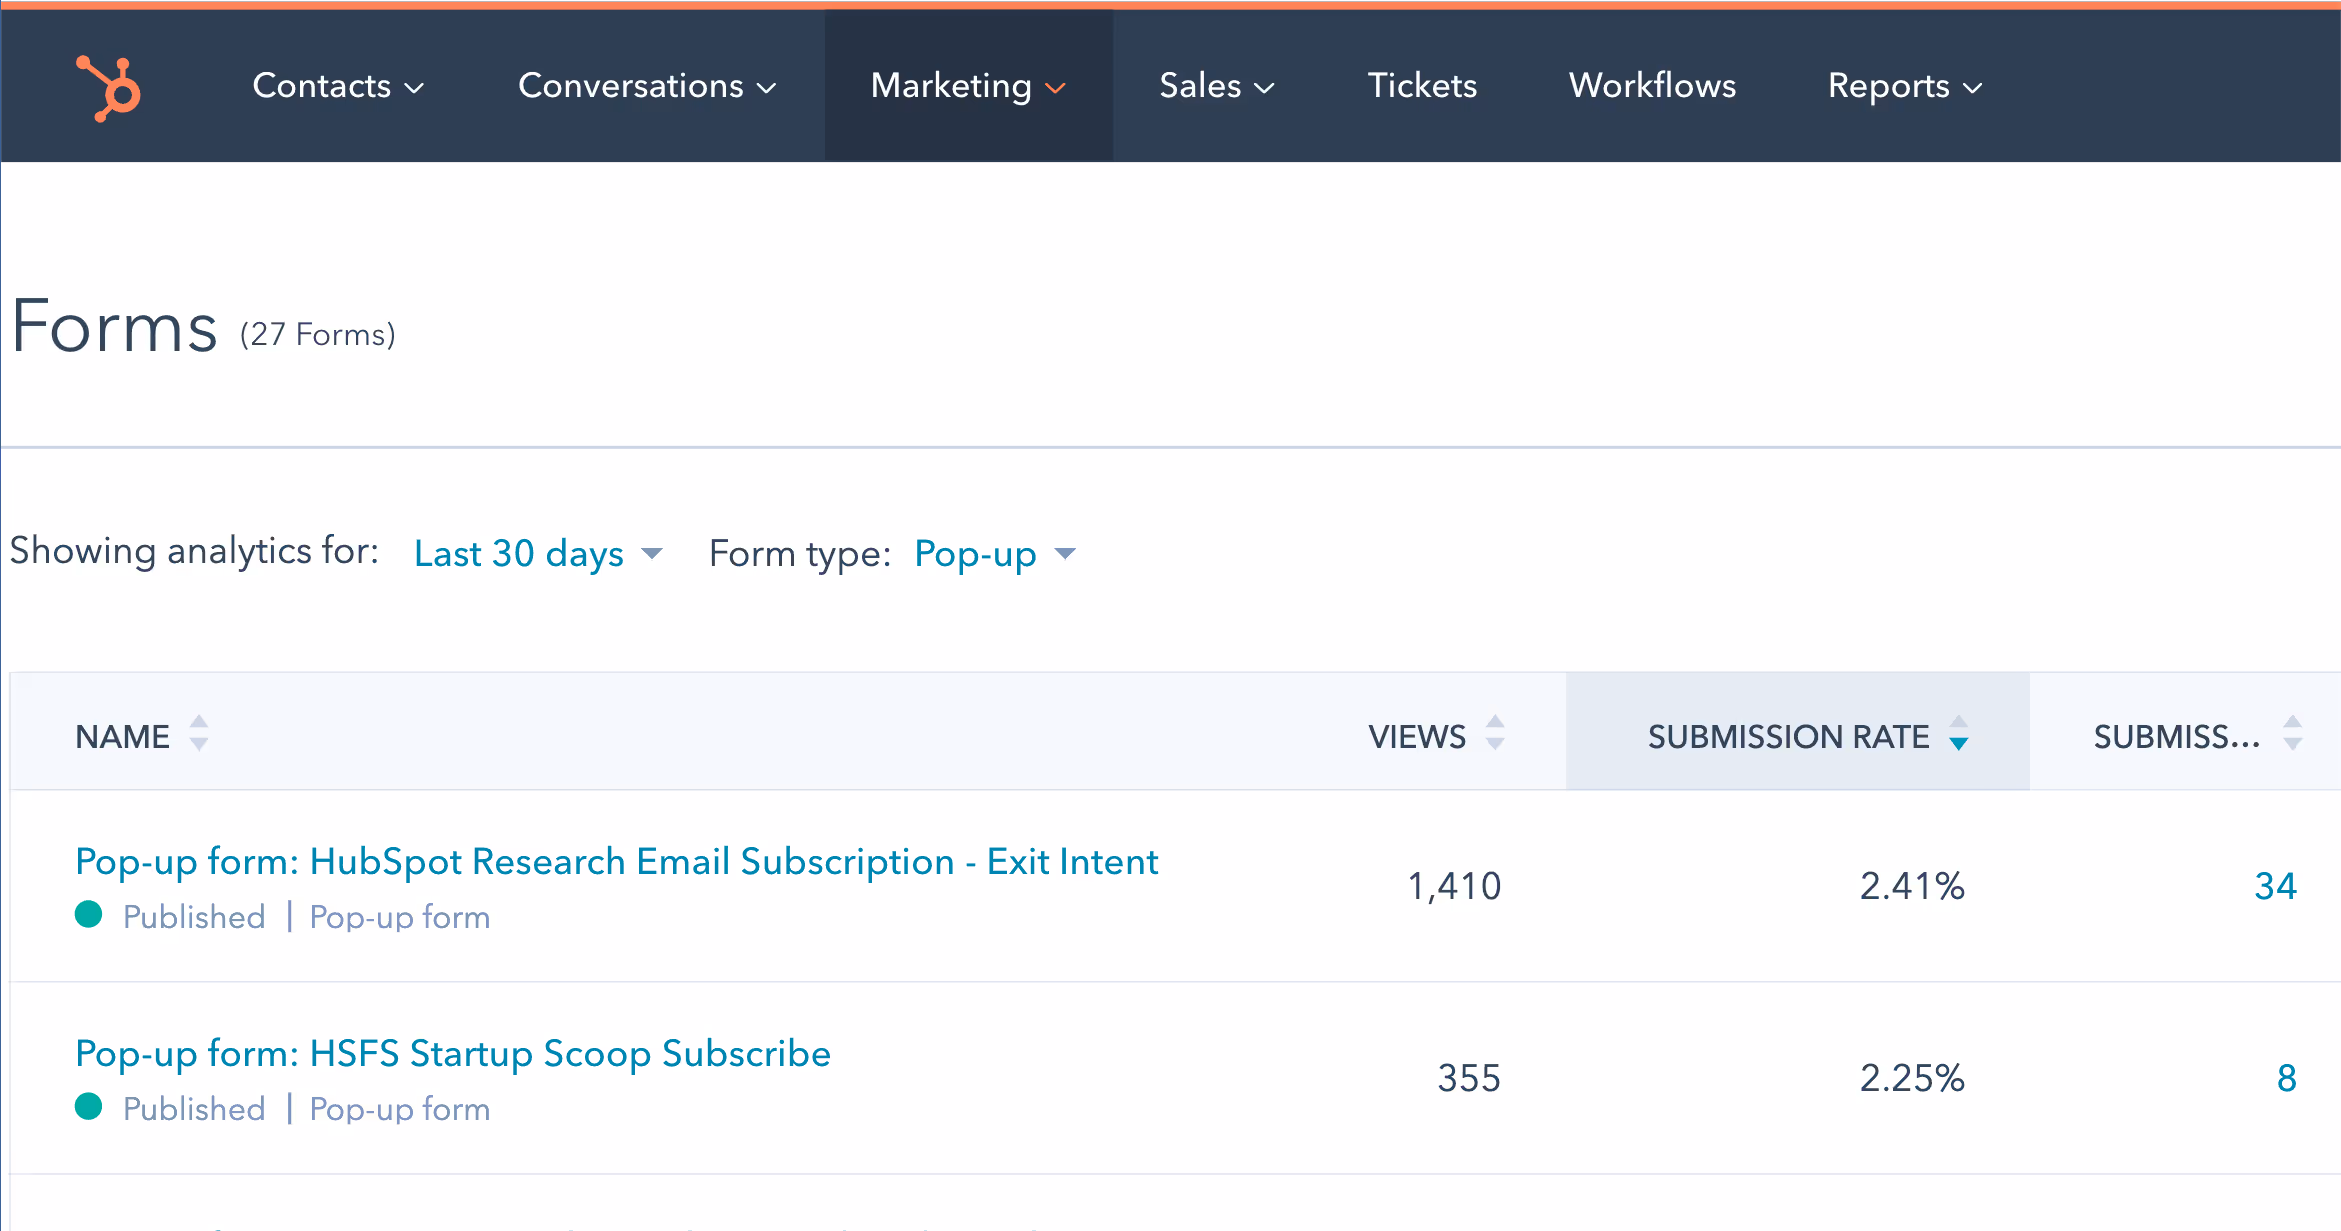Screen dimensions: 2341x1231
Task: Click the green Published dot on Exit Intent form
Action: coord(91,915)
